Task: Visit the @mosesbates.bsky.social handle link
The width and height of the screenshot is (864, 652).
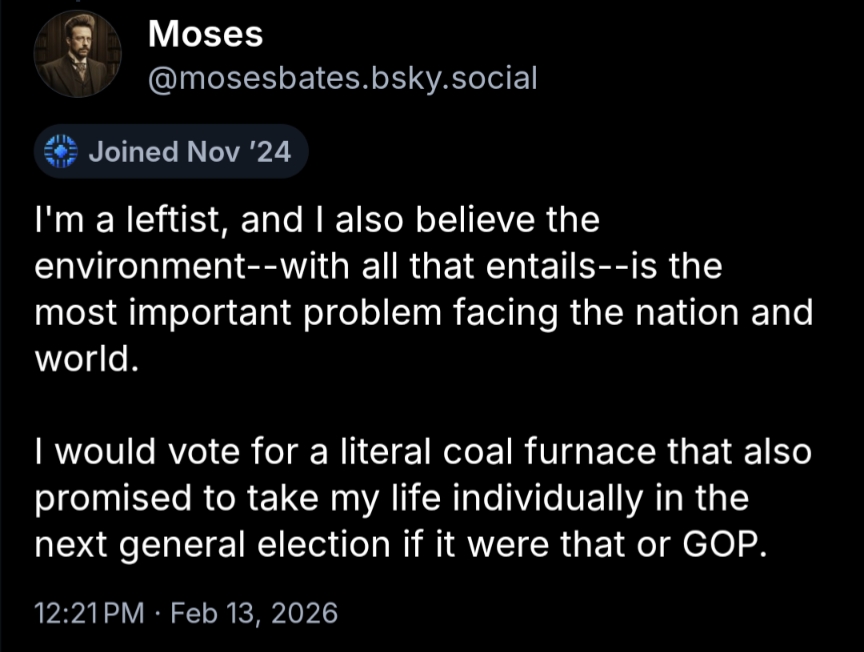Action: click(342, 77)
